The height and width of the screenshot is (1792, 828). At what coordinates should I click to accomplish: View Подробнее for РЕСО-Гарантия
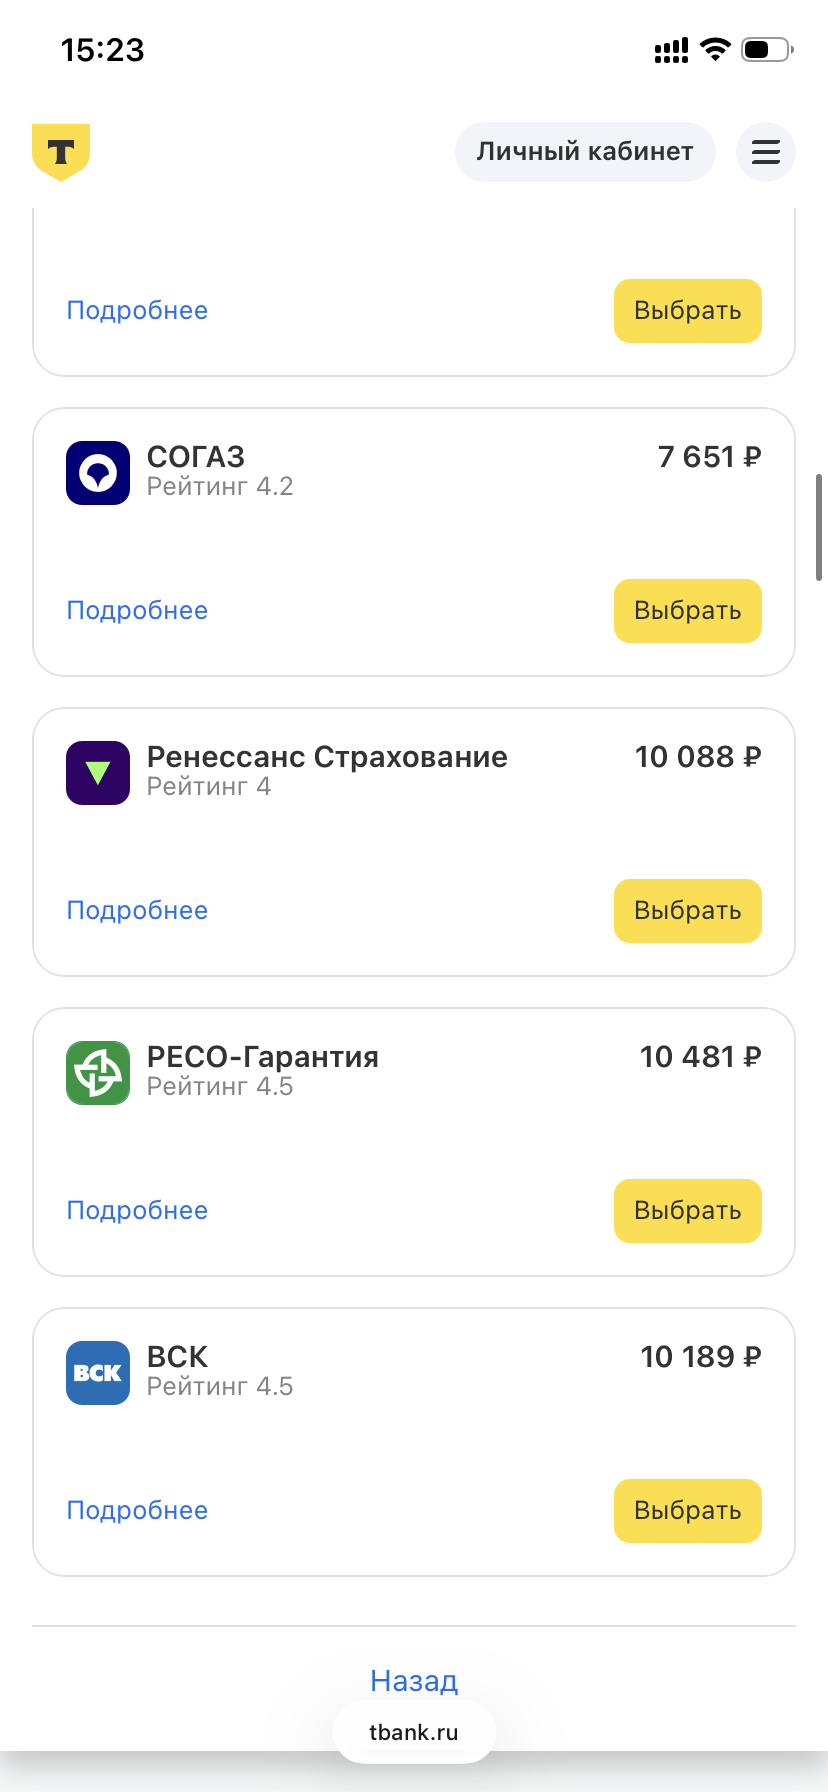[137, 1211]
